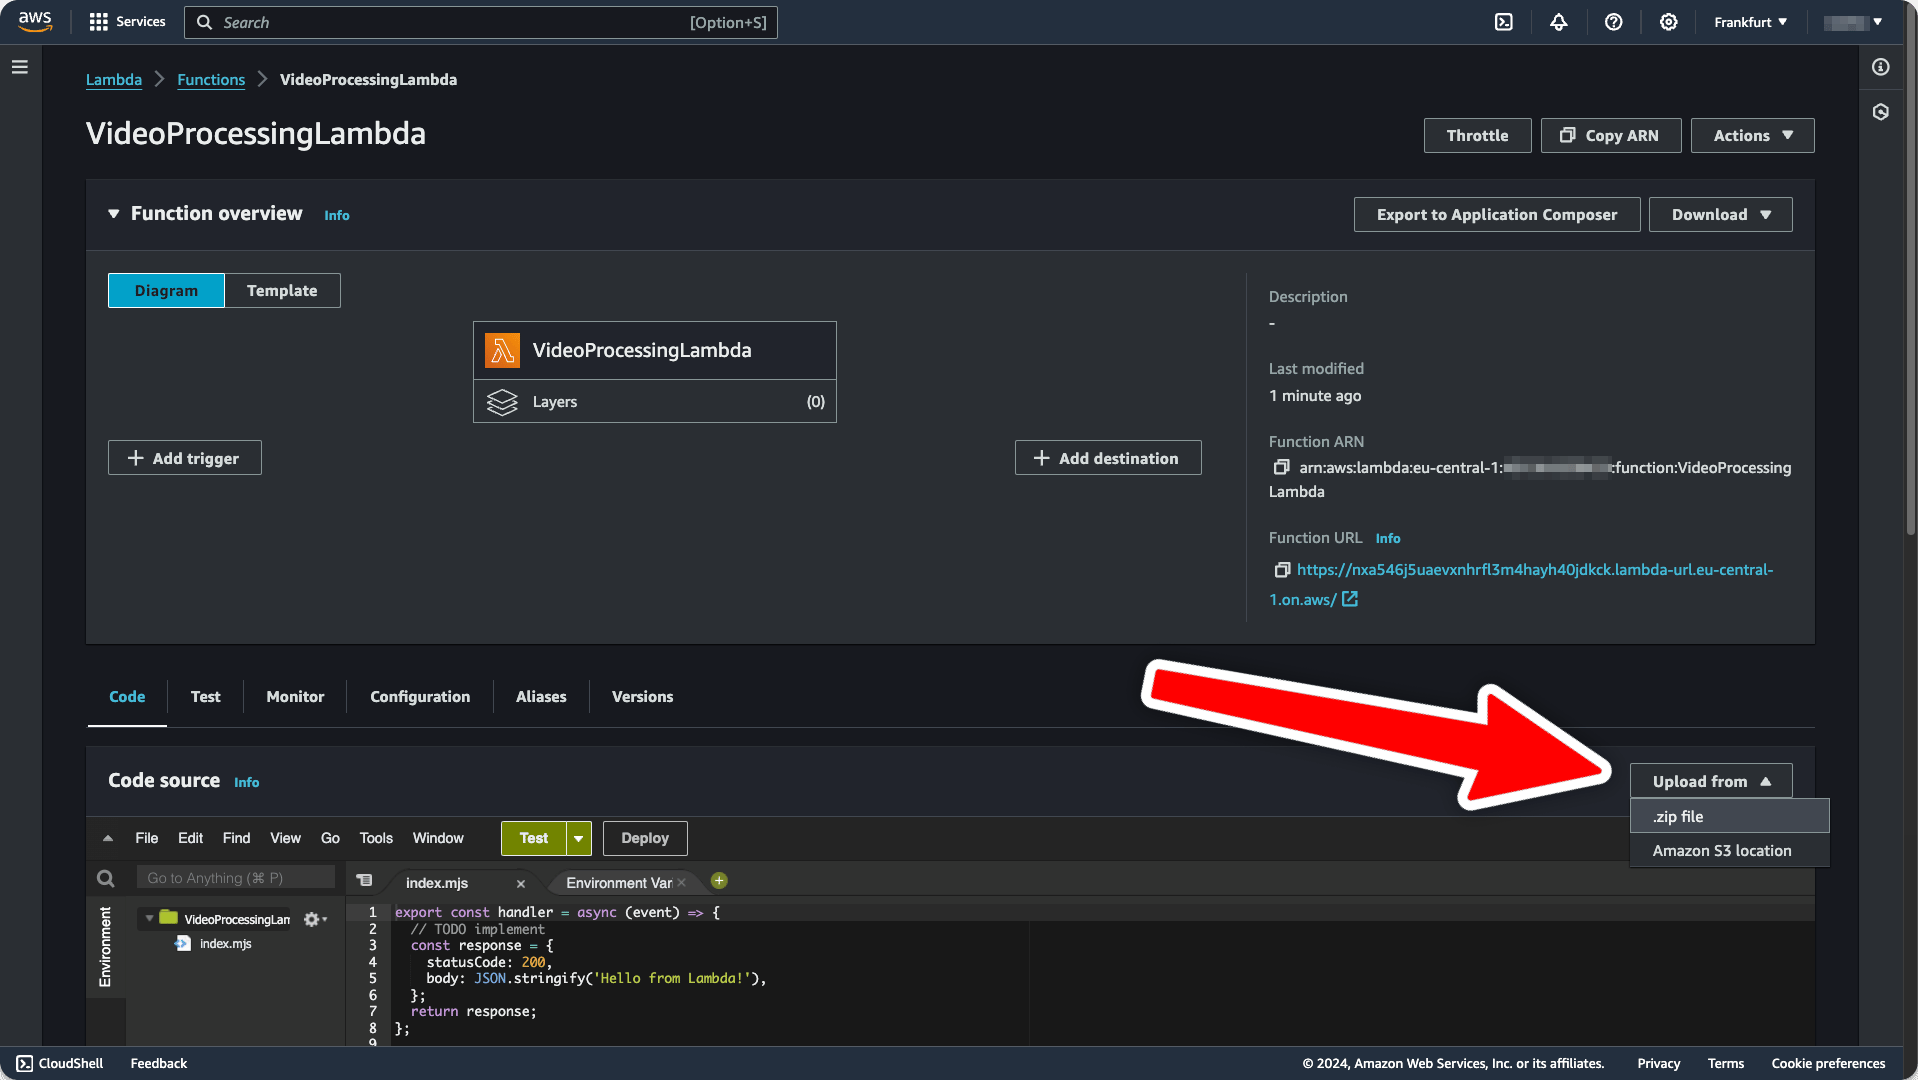Screen dimensions: 1918x1080
Task: Open the editor Window menu
Action: point(438,839)
